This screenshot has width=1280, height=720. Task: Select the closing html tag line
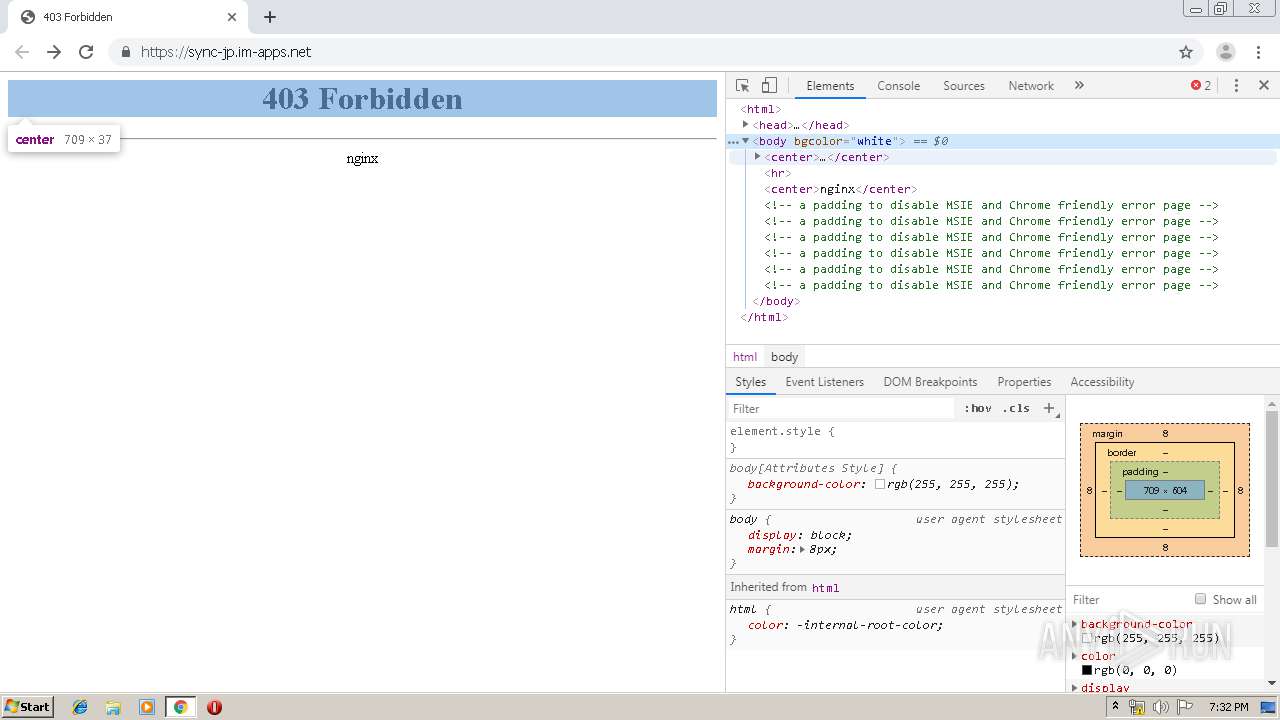tap(764, 317)
